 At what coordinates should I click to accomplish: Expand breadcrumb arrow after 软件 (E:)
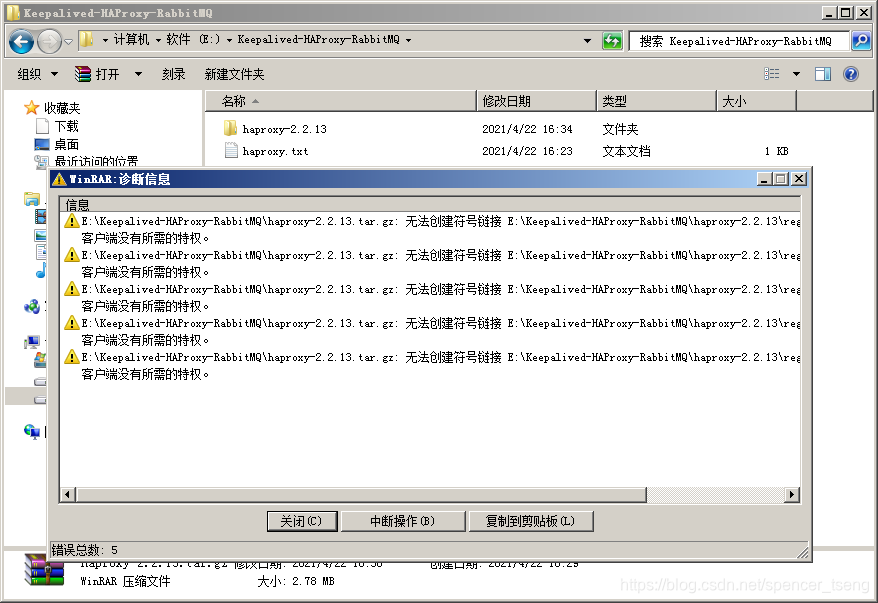click(x=229, y=40)
